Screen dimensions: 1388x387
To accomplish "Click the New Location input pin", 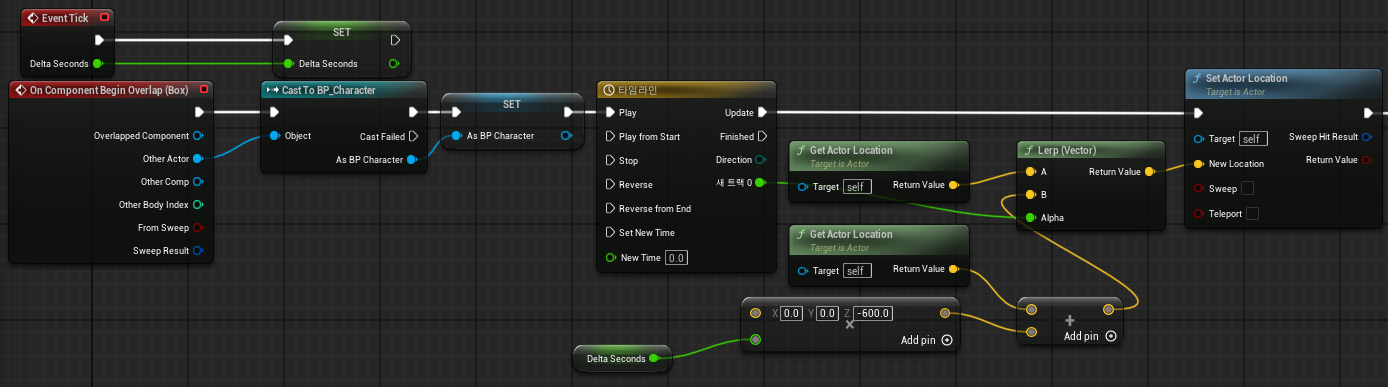I will tap(1198, 164).
